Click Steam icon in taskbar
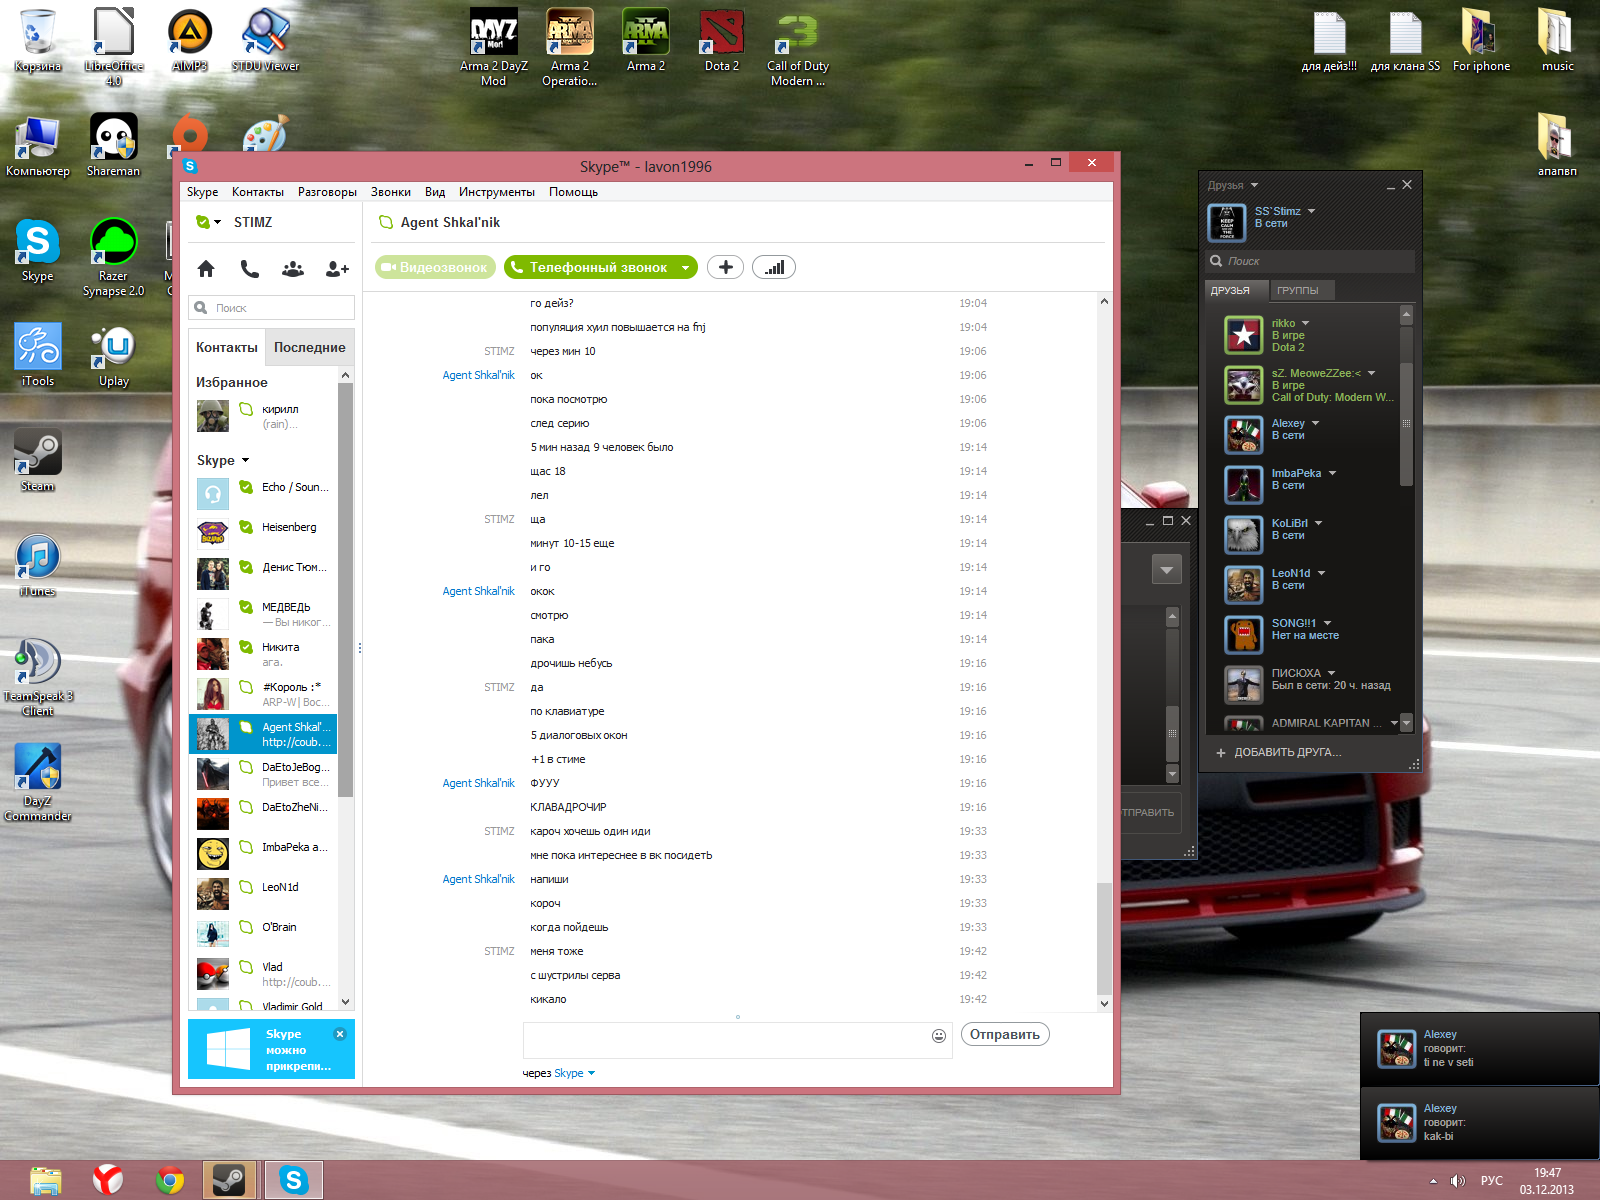This screenshot has height=1200, width=1600. coord(230,1180)
